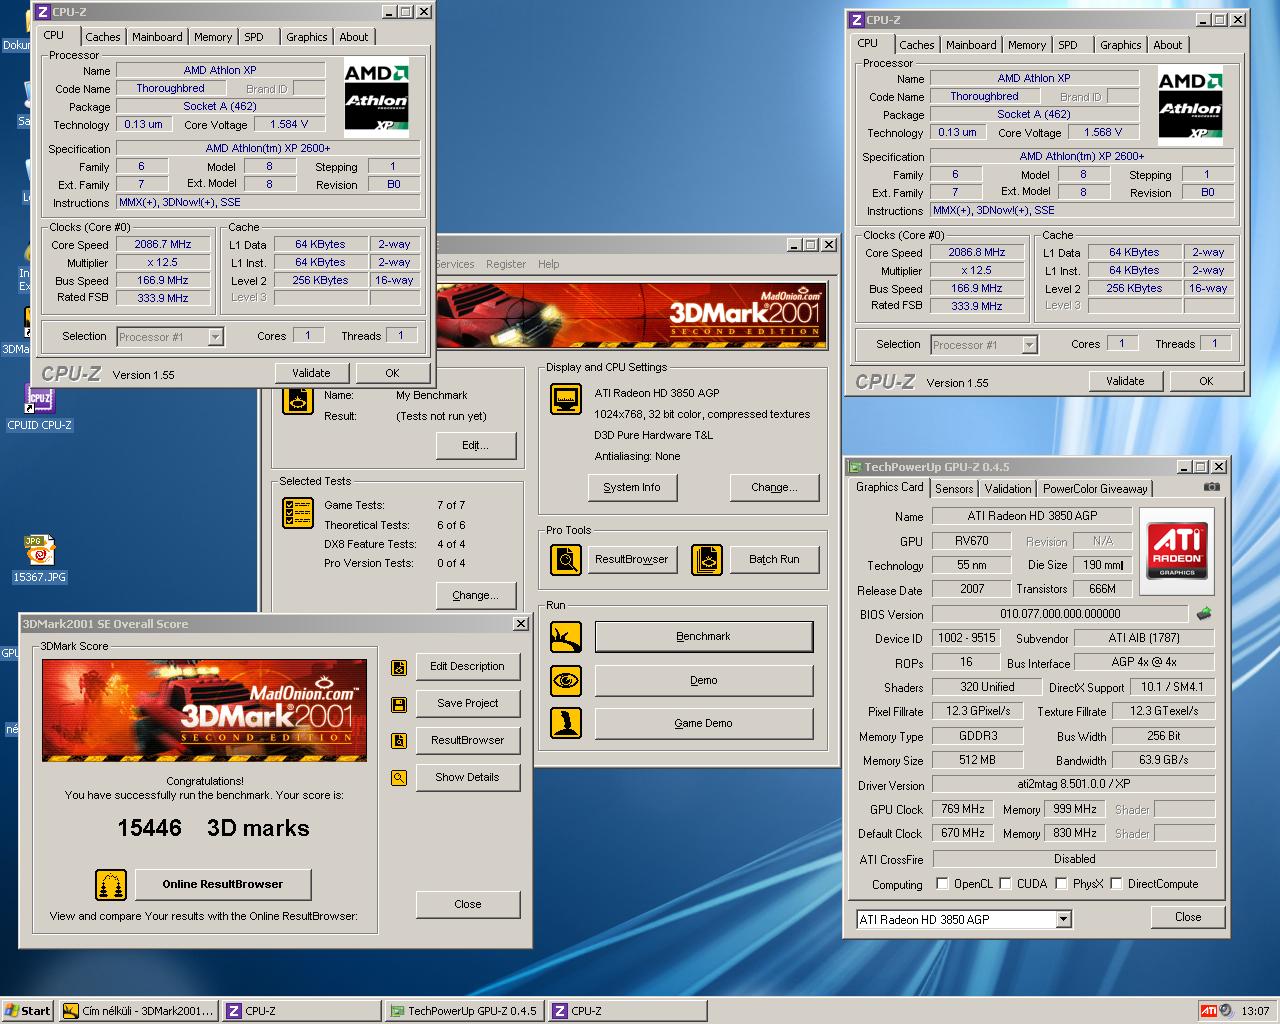Start the Benchmark button in 3DMark
Screen dimensions: 1280x1024
(x=704, y=637)
